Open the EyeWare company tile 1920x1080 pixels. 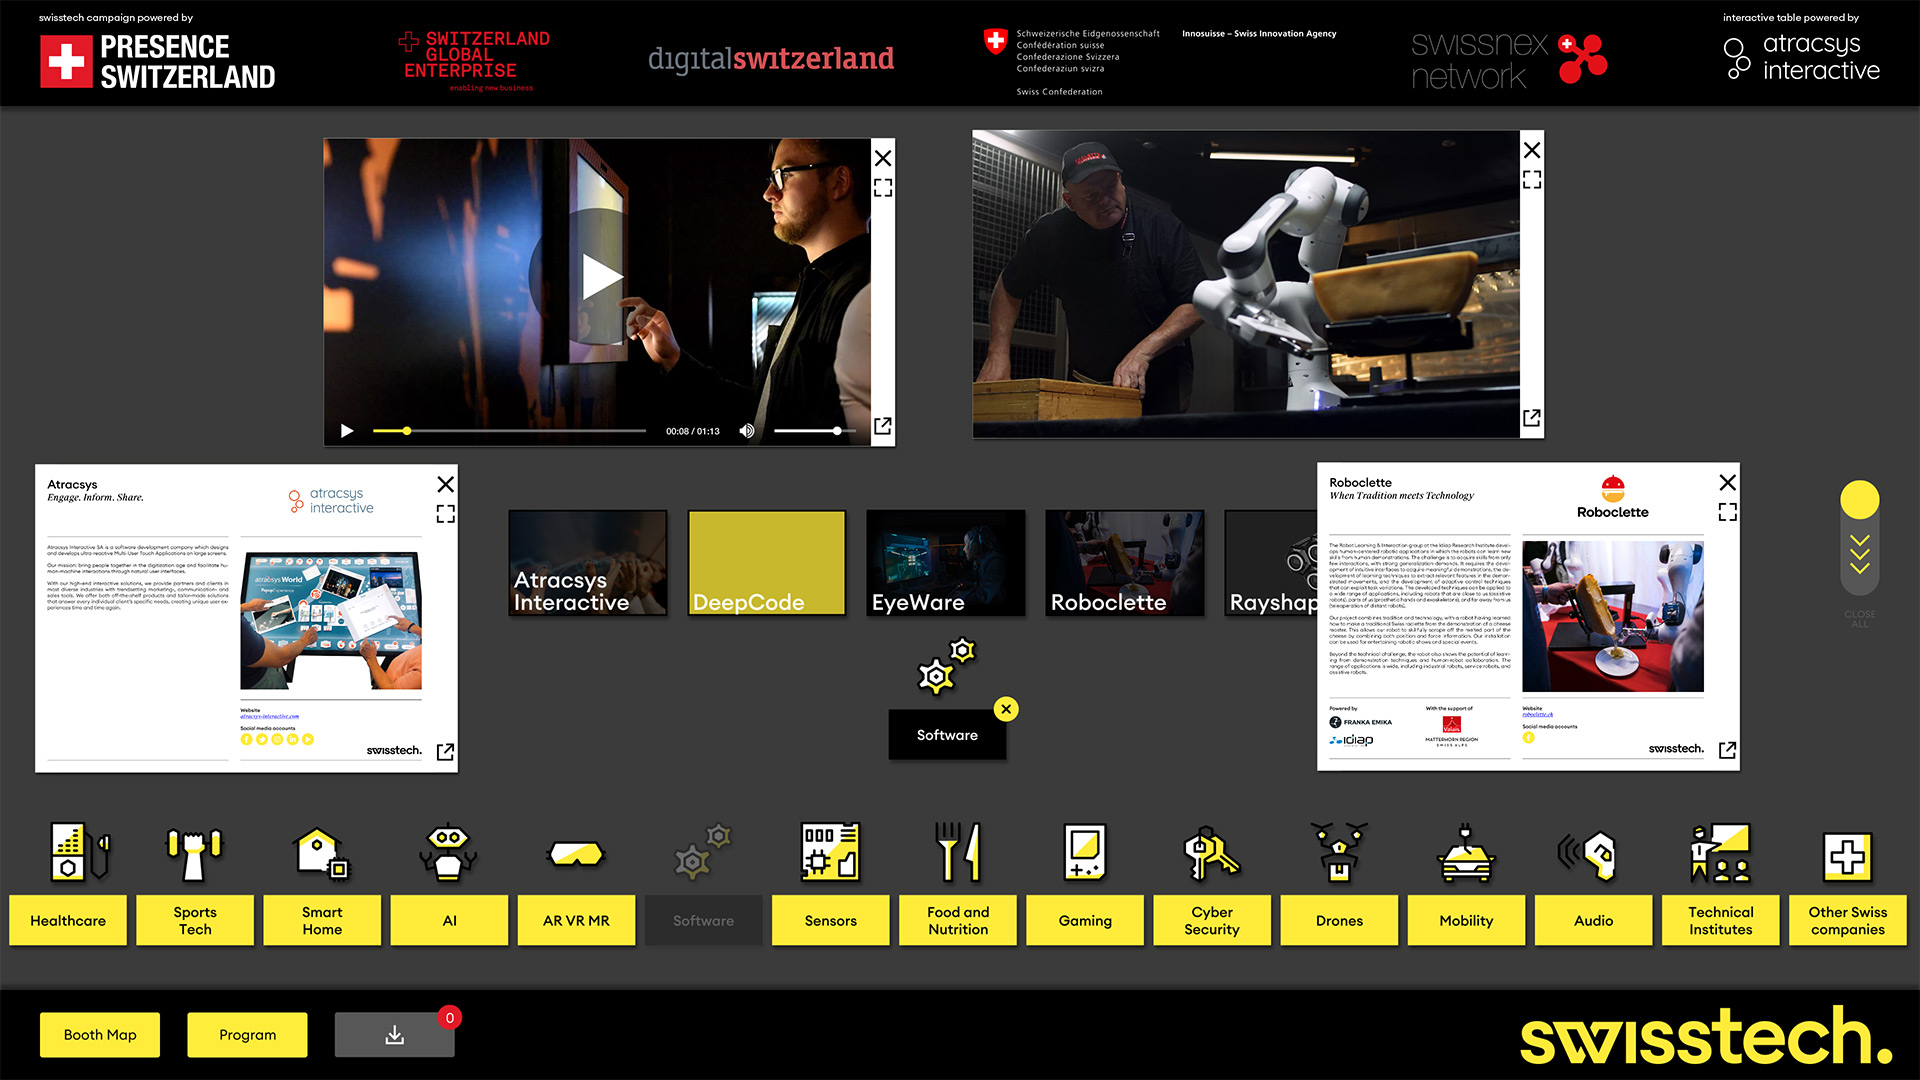(x=946, y=563)
